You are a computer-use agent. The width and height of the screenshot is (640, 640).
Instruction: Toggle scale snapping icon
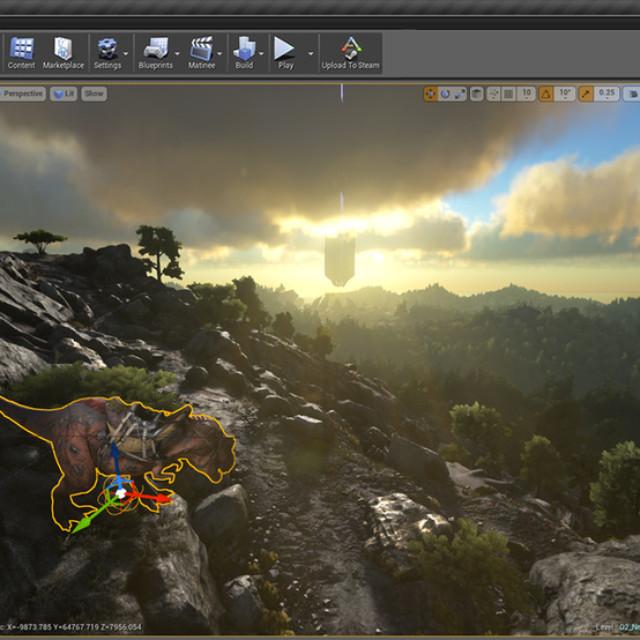point(586,94)
